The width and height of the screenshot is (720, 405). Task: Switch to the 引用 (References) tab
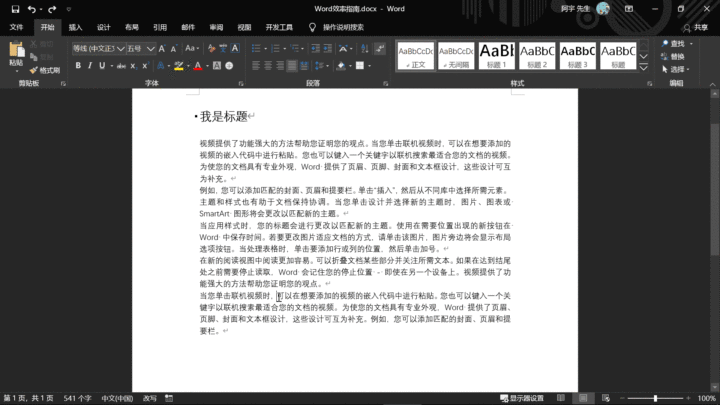click(x=160, y=28)
